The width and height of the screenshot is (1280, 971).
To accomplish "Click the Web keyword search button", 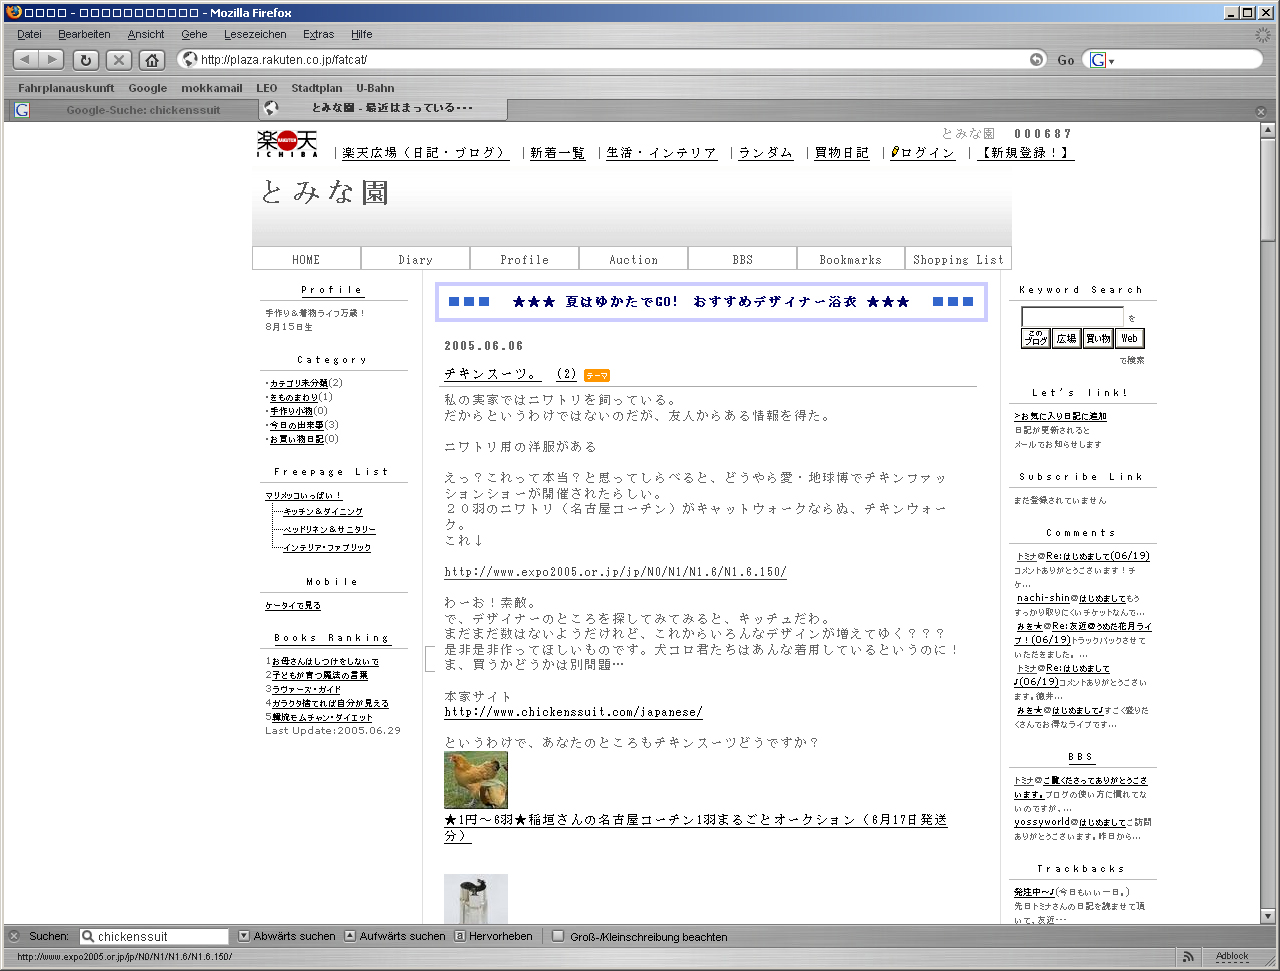I will pos(1129,338).
